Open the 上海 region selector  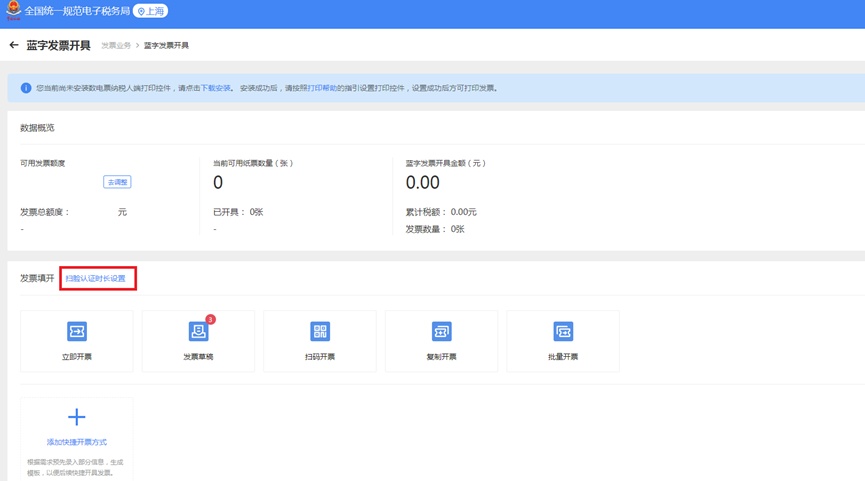click(151, 11)
